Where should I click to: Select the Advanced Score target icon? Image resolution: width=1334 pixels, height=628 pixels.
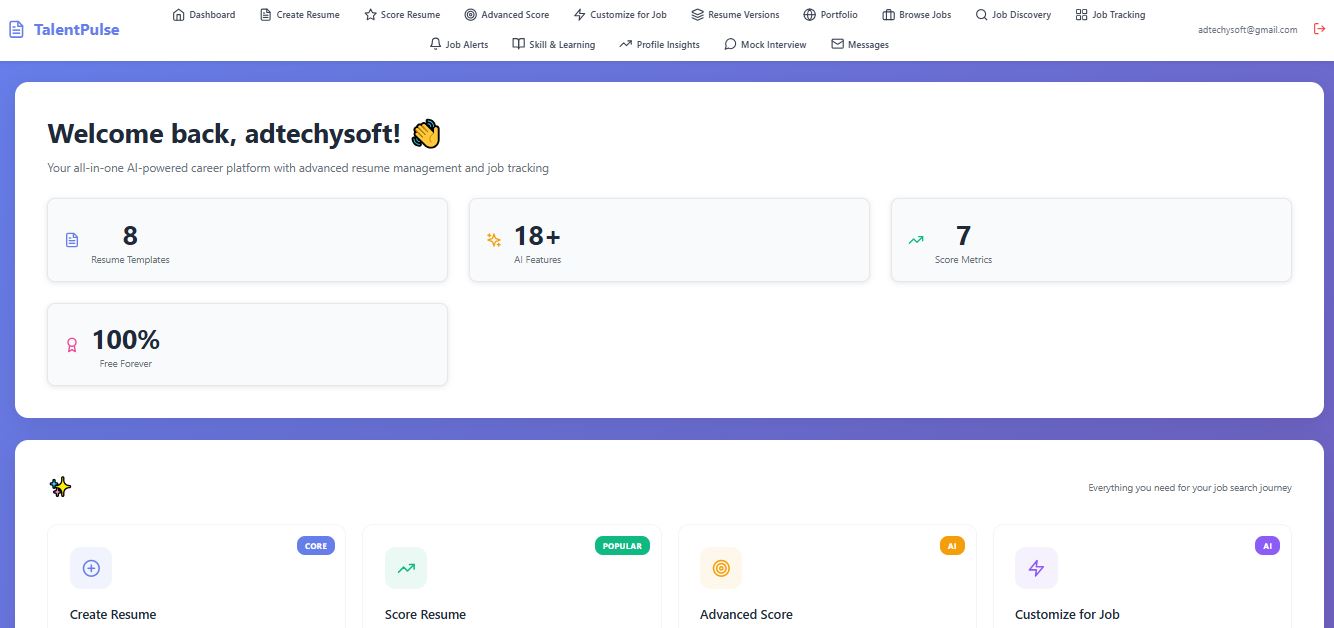[x=469, y=14]
